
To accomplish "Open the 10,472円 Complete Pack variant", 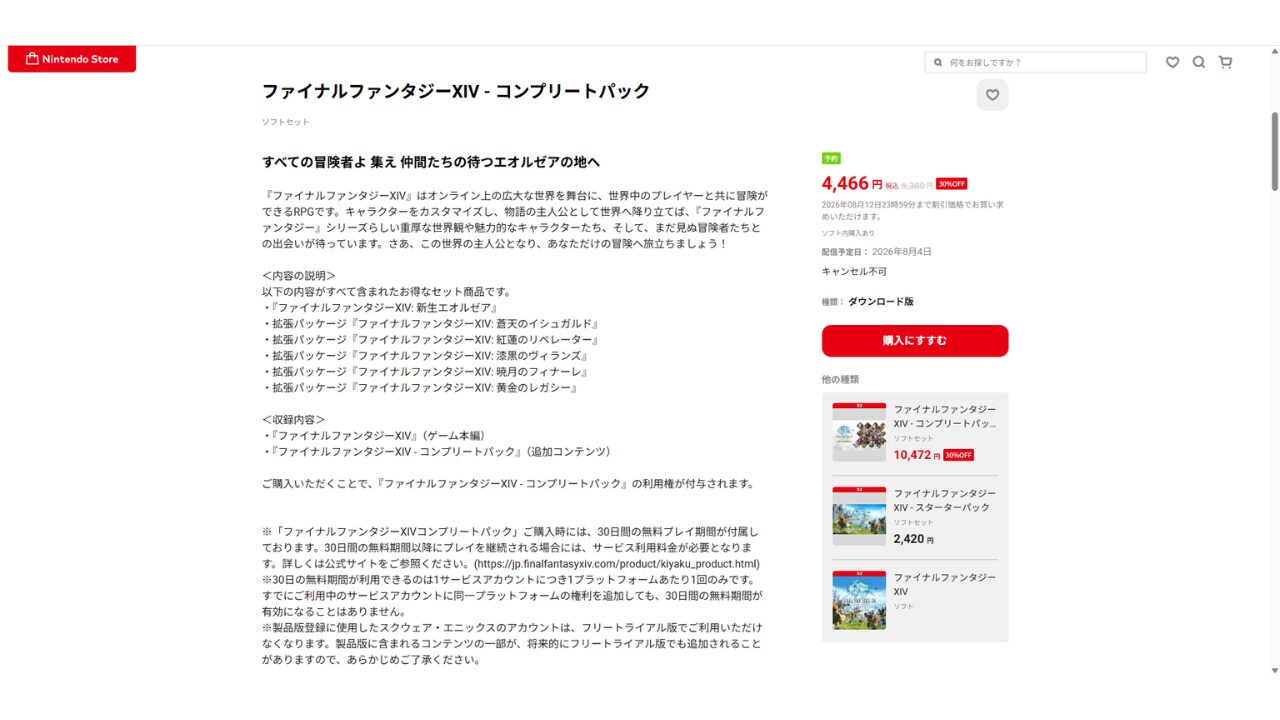I will pyautogui.click(x=915, y=433).
